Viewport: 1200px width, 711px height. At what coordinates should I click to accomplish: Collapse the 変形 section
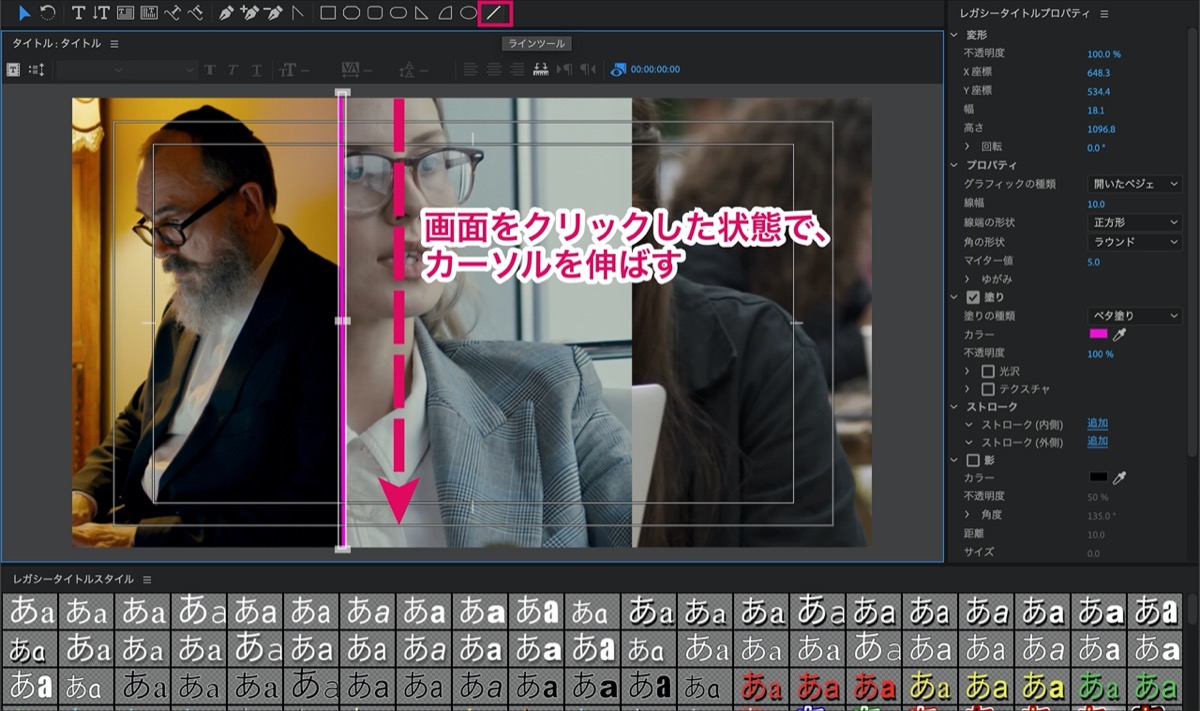955,35
